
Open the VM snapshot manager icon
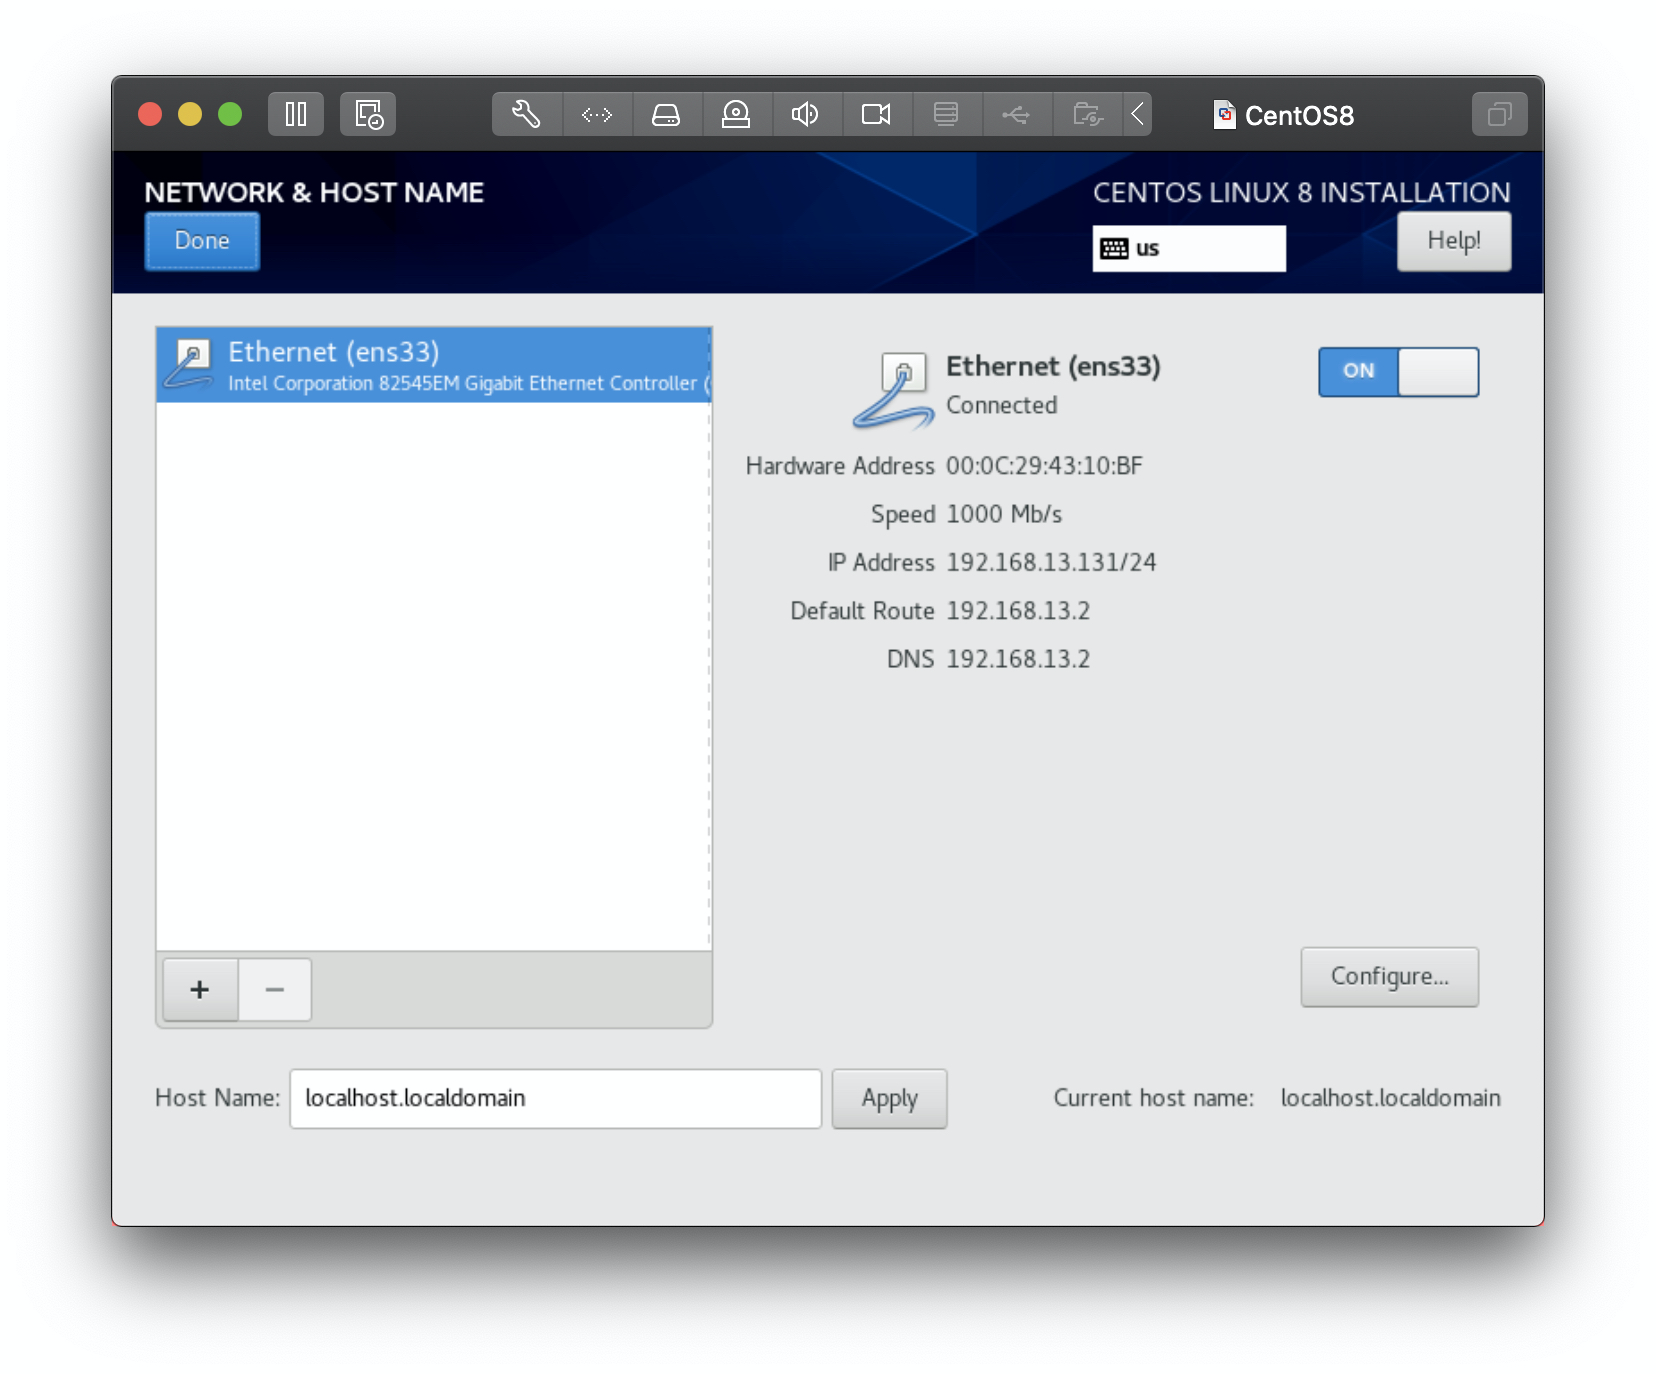[x=368, y=114]
